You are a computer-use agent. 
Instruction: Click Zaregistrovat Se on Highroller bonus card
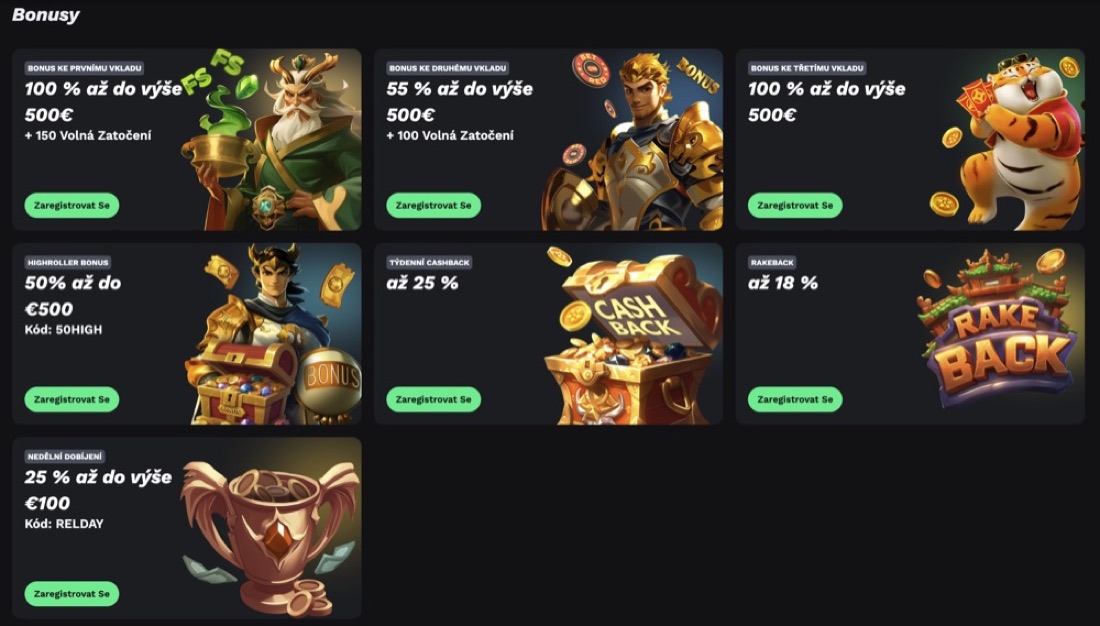[x=72, y=399]
